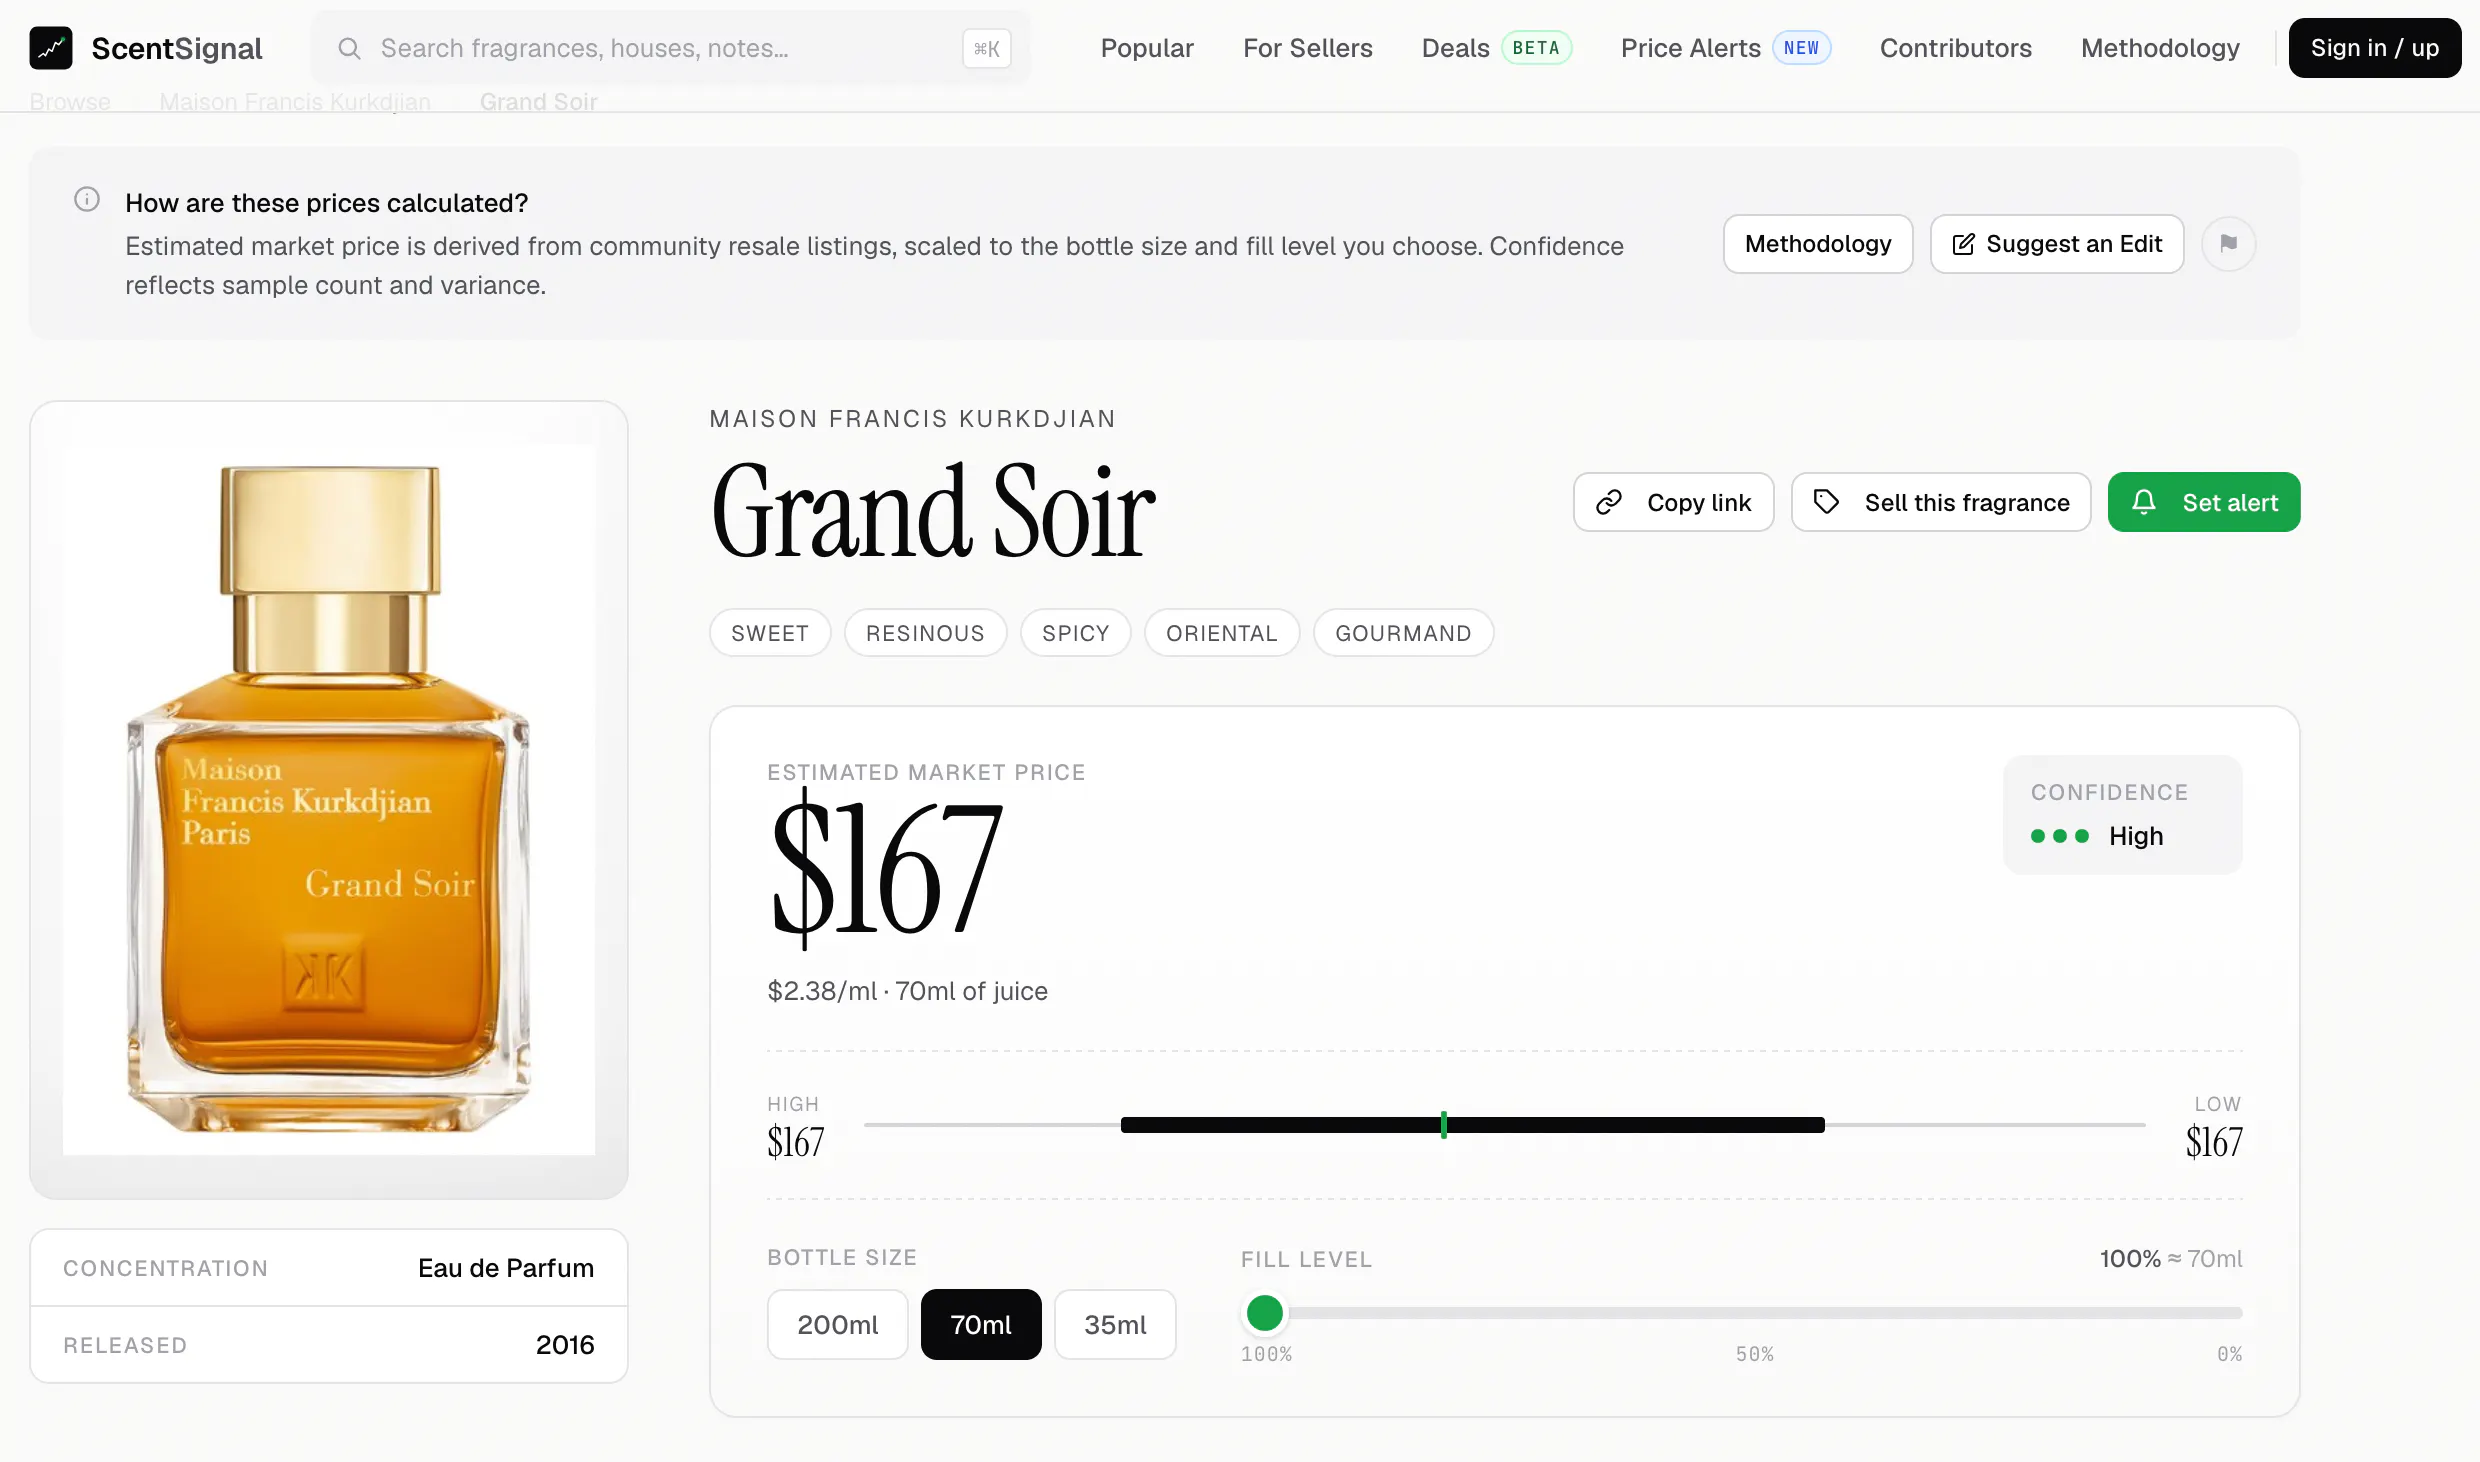
Task: Select the 200ml bottle size
Action: click(838, 1324)
